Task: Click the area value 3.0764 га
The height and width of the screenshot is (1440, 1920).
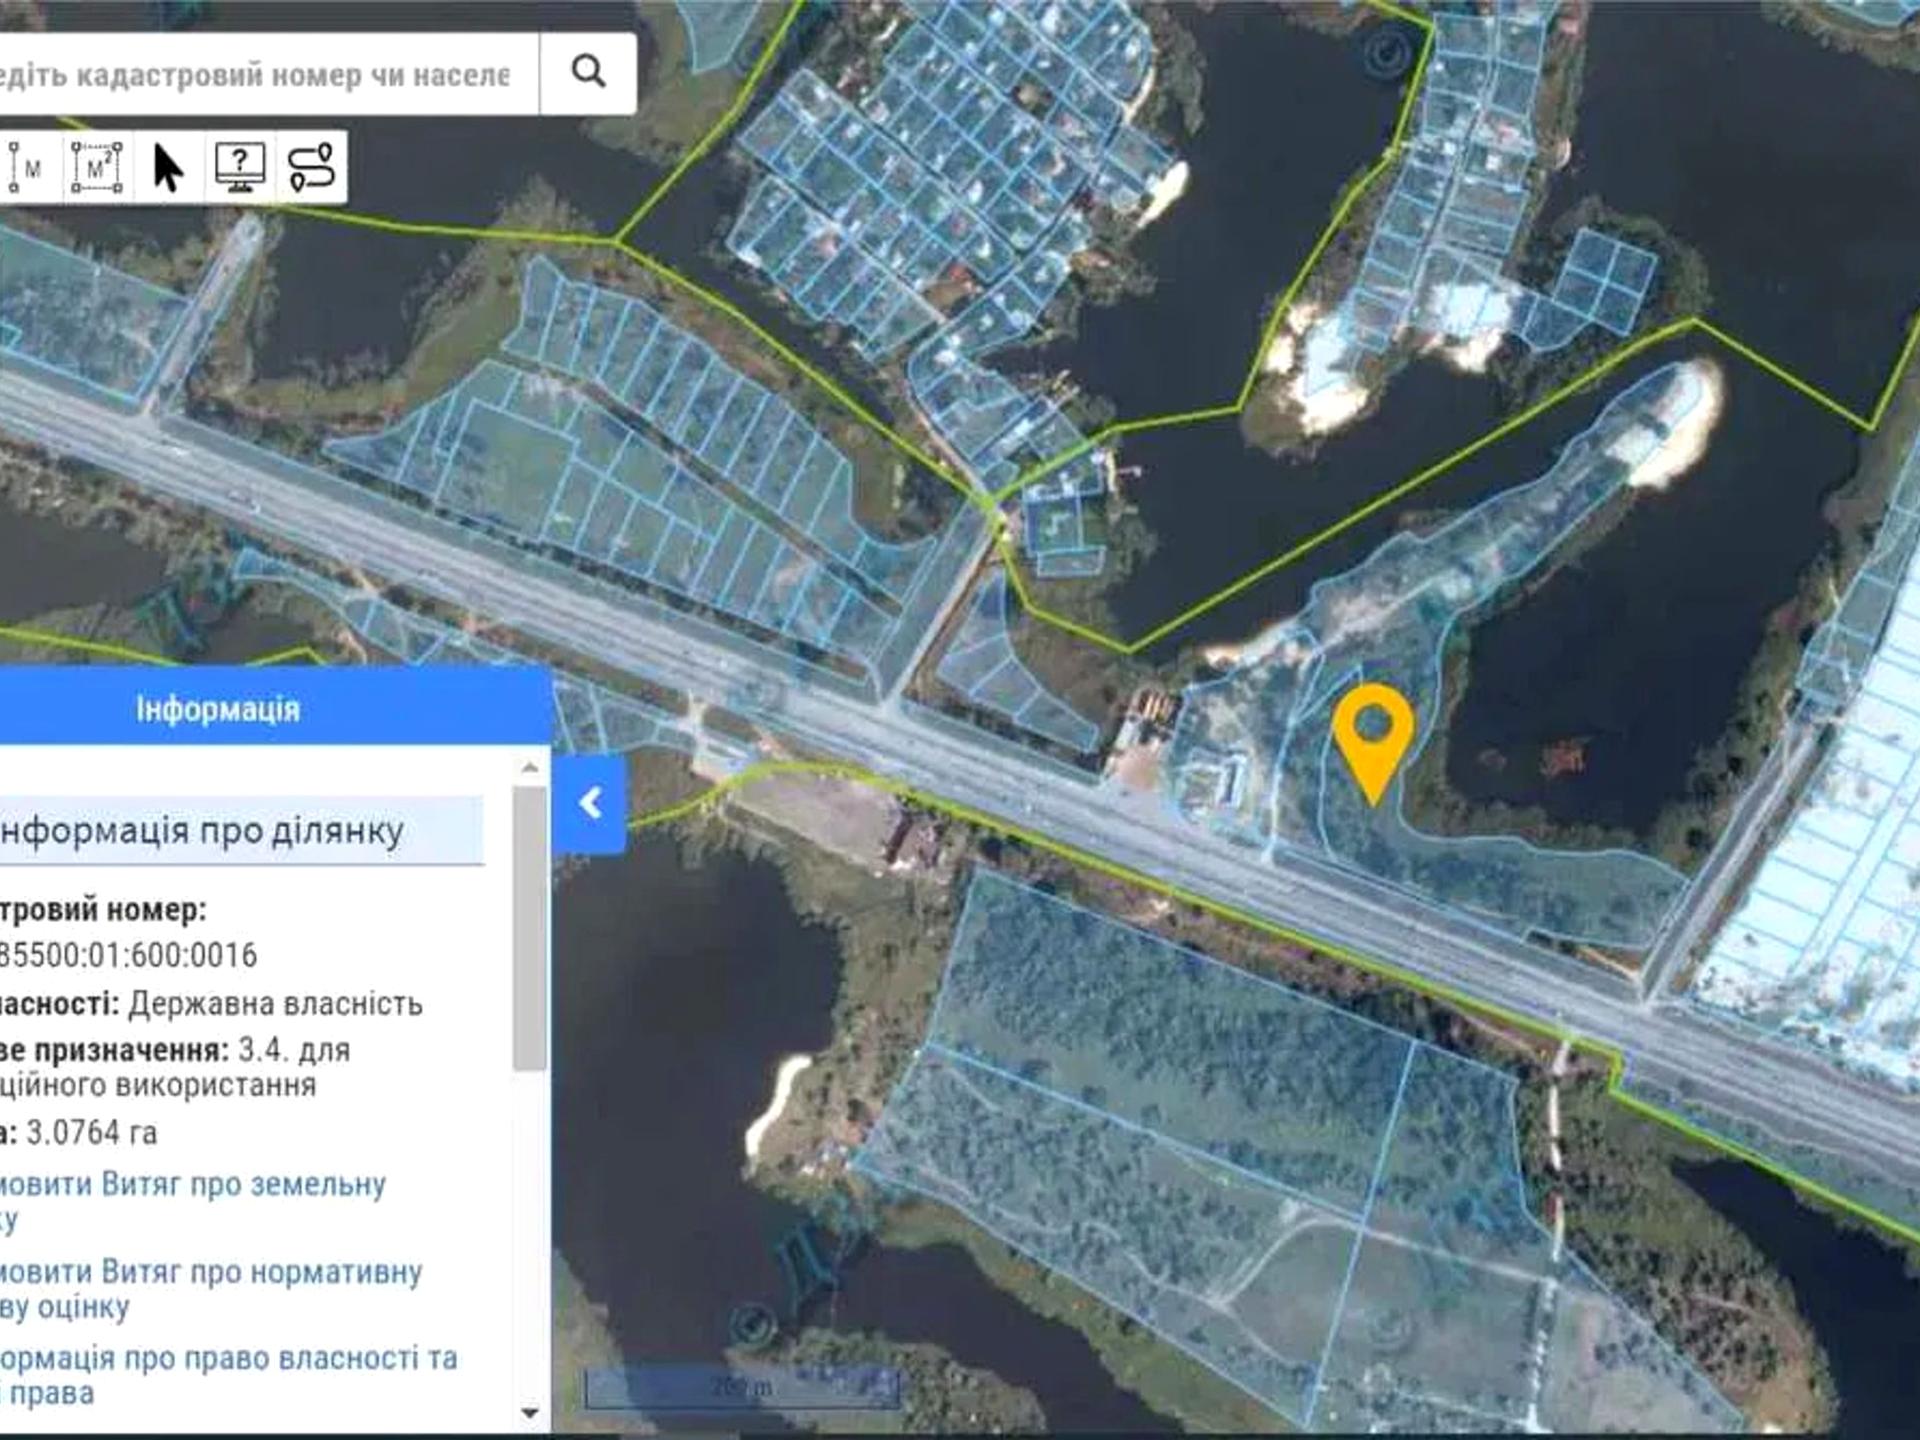Action: [x=92, y=1133]
